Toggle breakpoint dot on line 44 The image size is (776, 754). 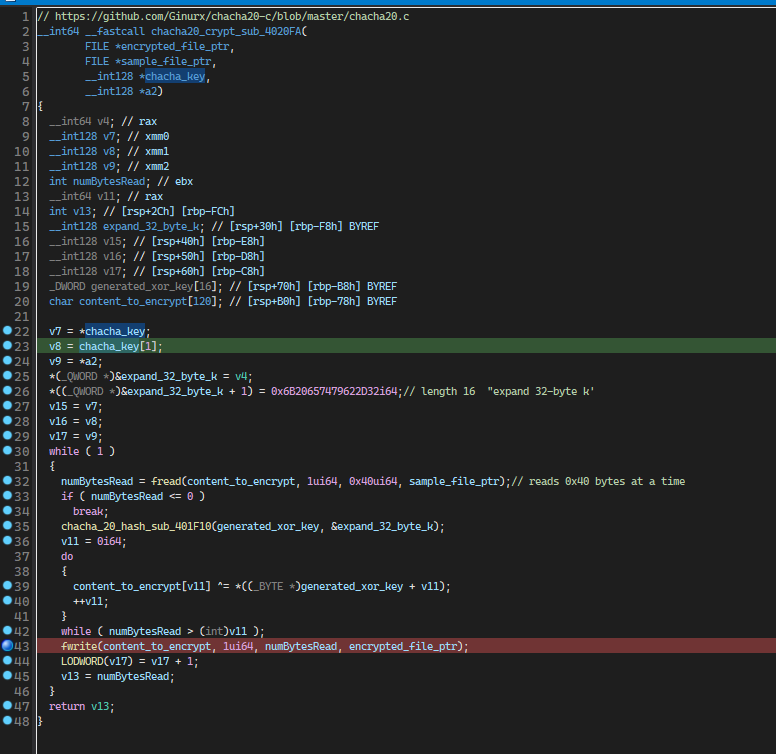(x=7, y=660)
